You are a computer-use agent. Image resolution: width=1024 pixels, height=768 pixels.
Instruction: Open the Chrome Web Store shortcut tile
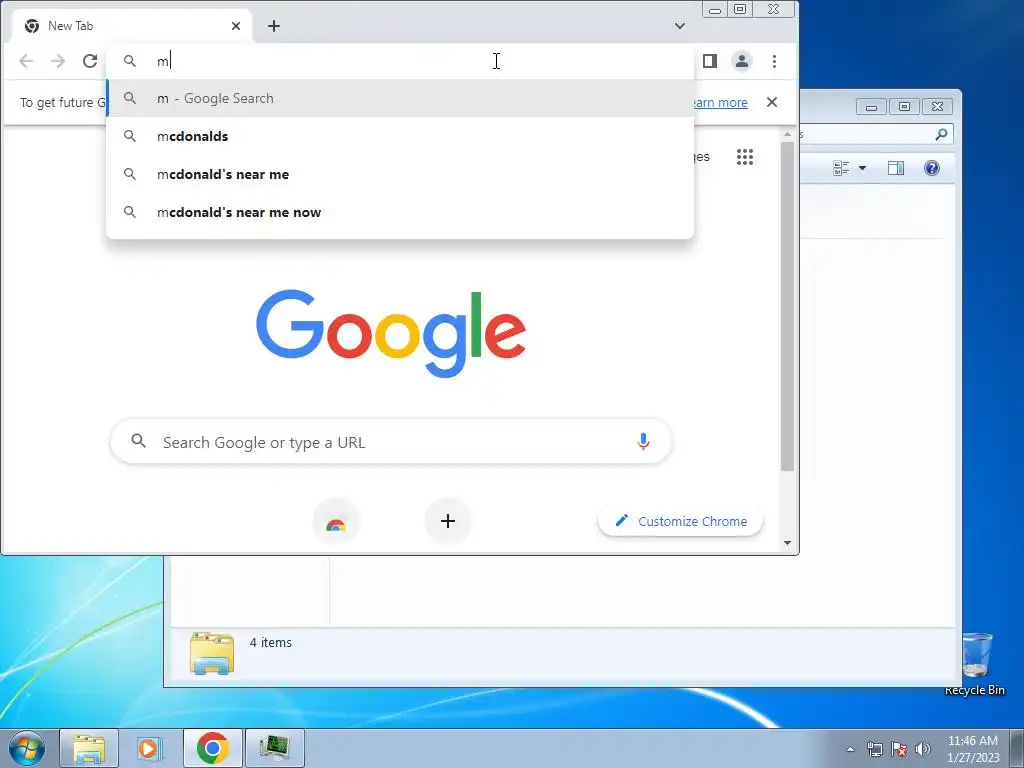(x=336, y=521)
